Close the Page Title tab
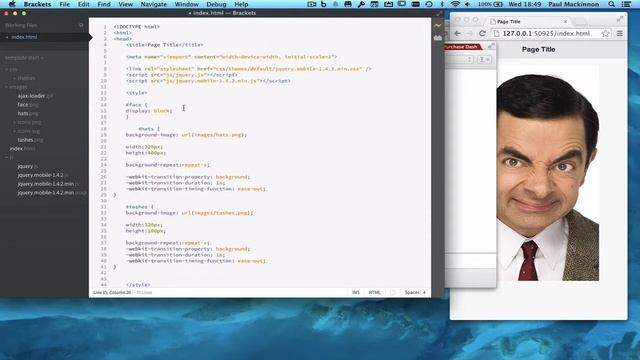Image resolution: width=640 pixels, height=360 pixels. pos(565,21)
